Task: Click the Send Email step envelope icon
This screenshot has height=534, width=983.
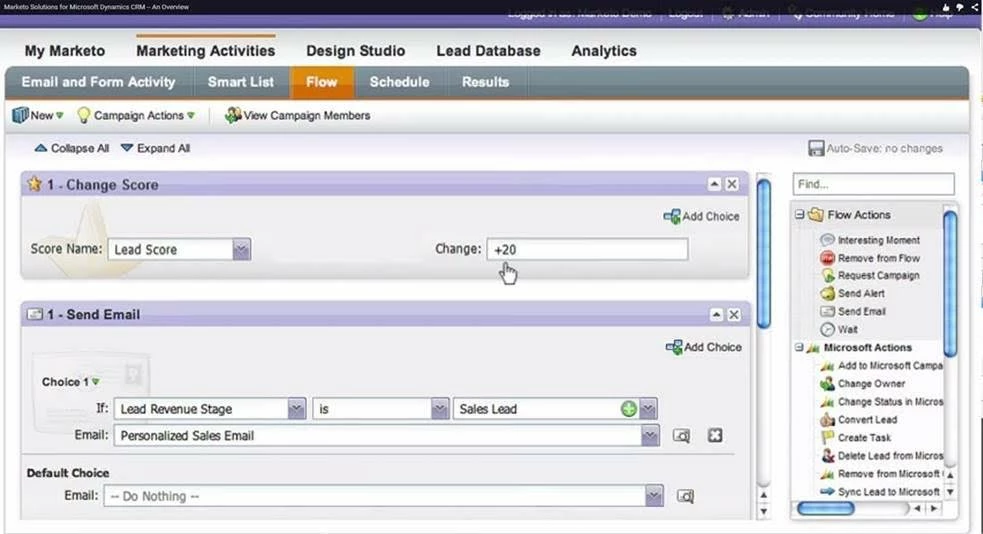Action: pos(35,315)
